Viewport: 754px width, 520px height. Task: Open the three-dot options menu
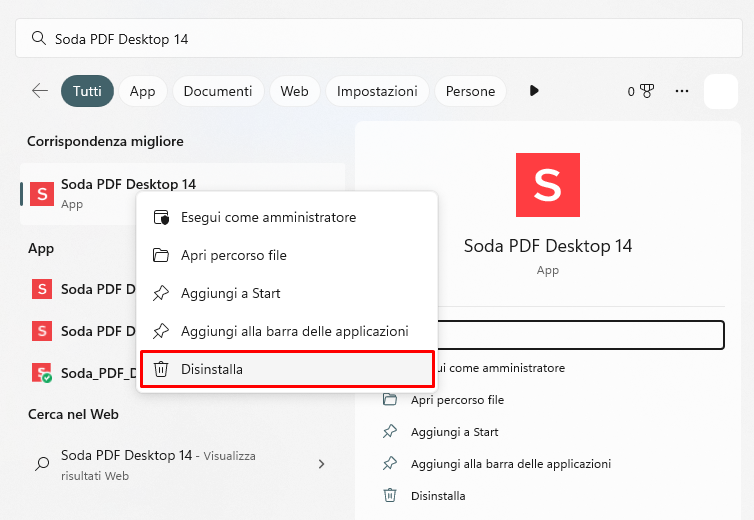pos(682,91)
